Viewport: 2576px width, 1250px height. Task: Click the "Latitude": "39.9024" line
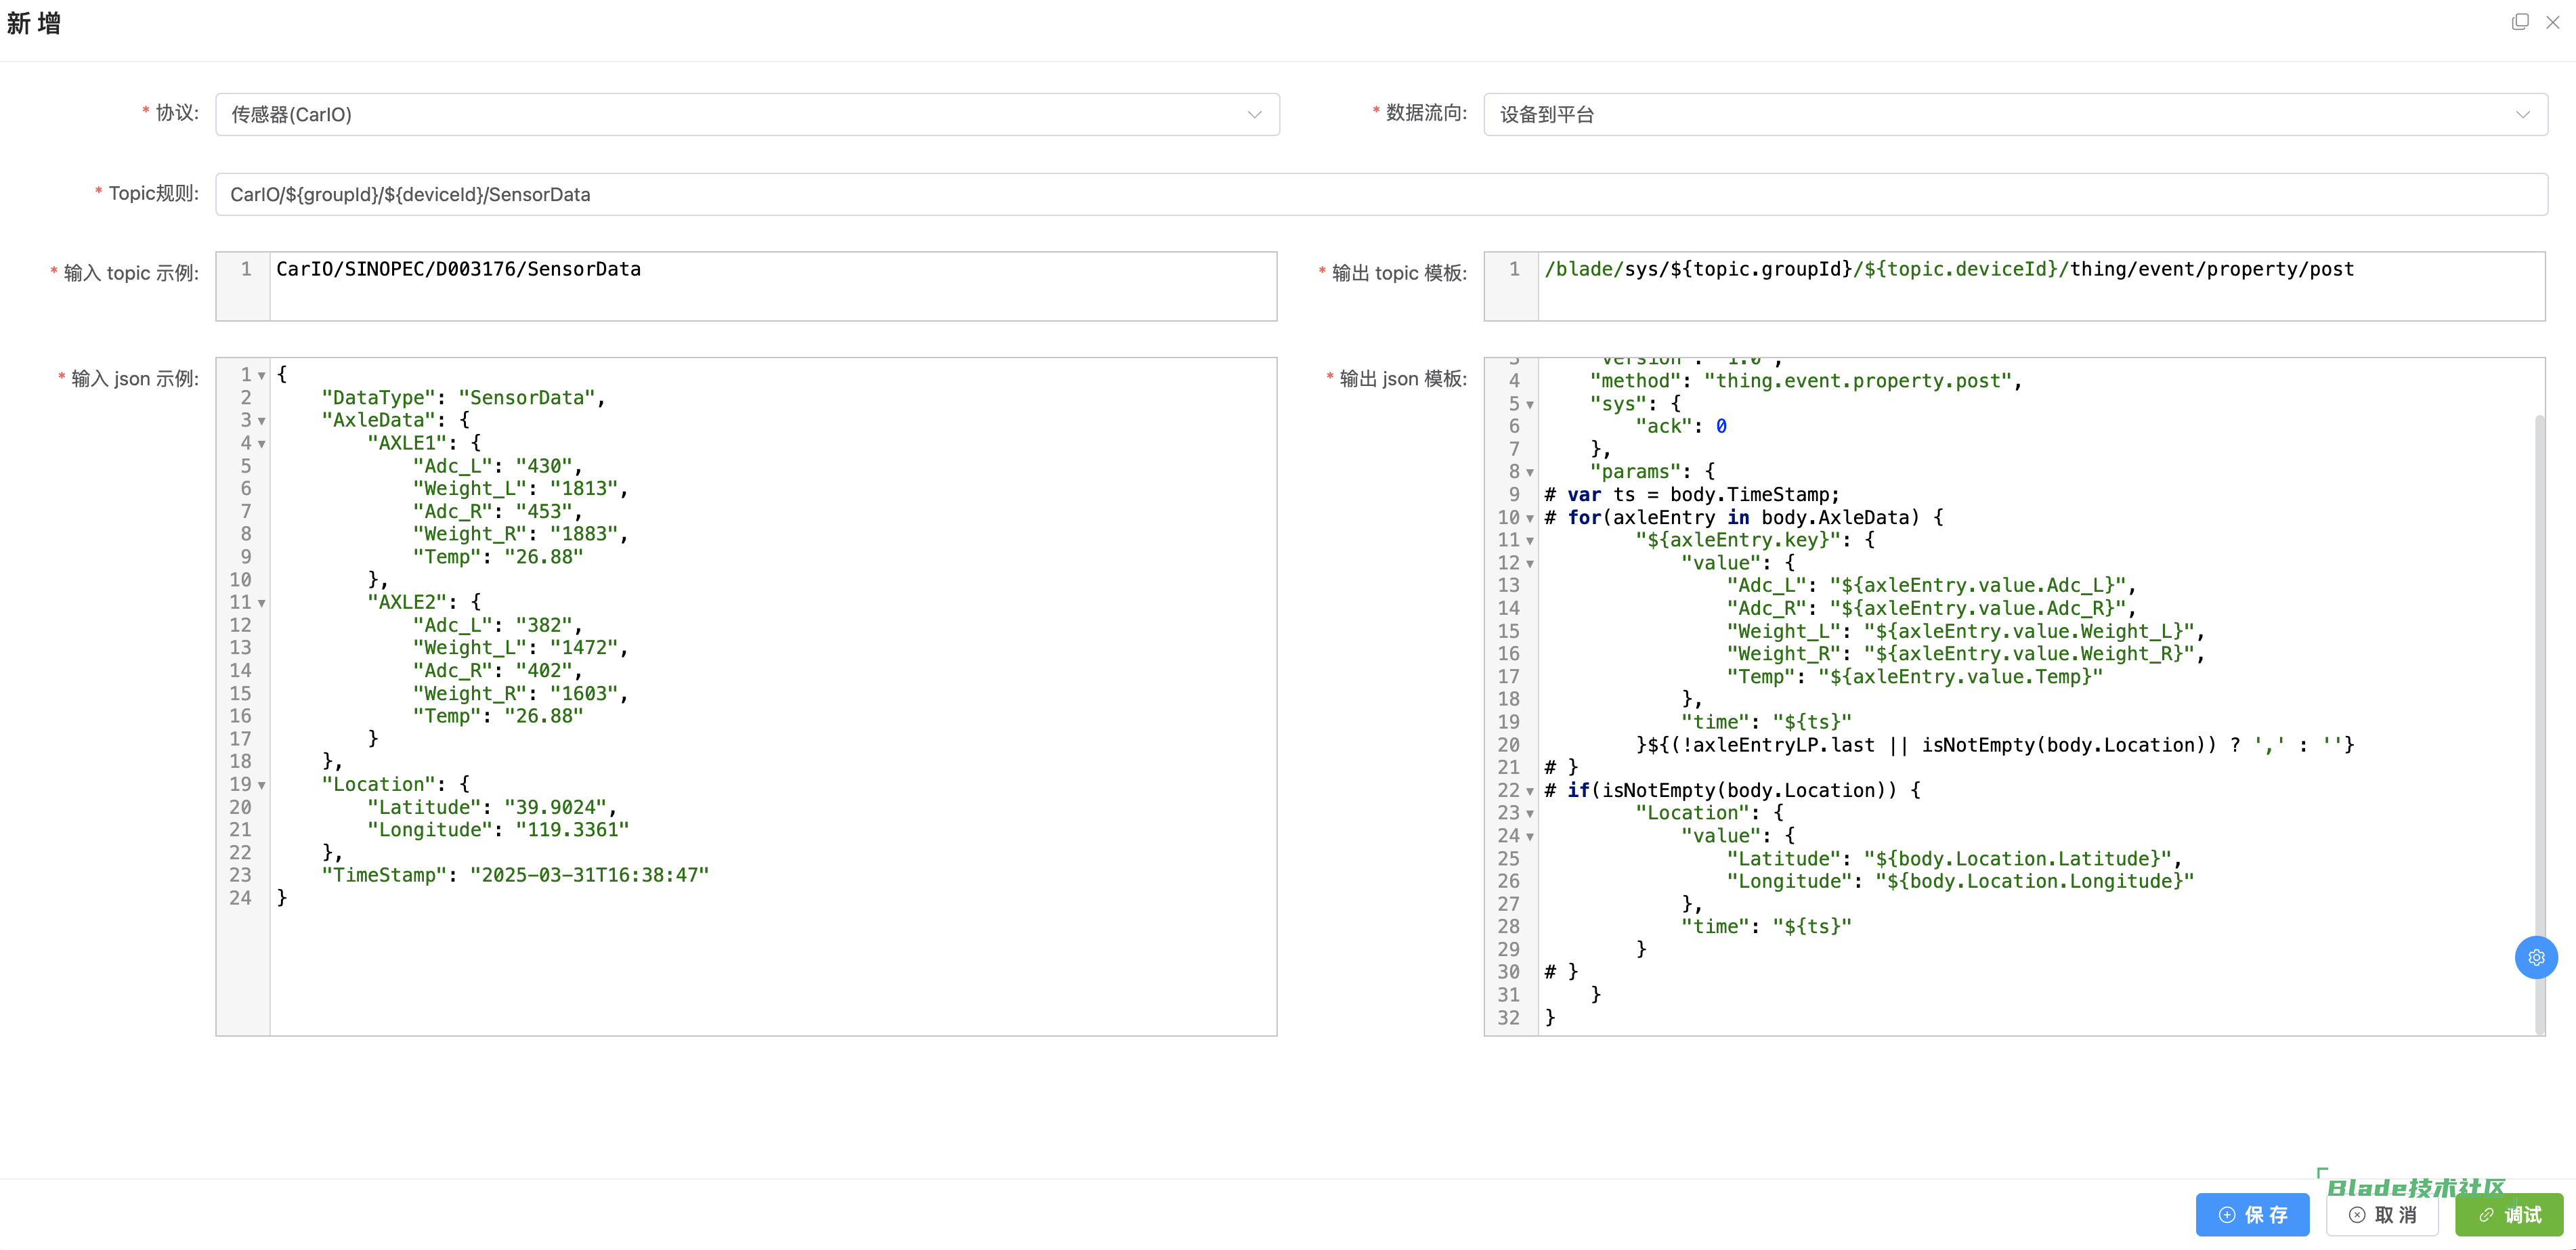coord(492,808)
